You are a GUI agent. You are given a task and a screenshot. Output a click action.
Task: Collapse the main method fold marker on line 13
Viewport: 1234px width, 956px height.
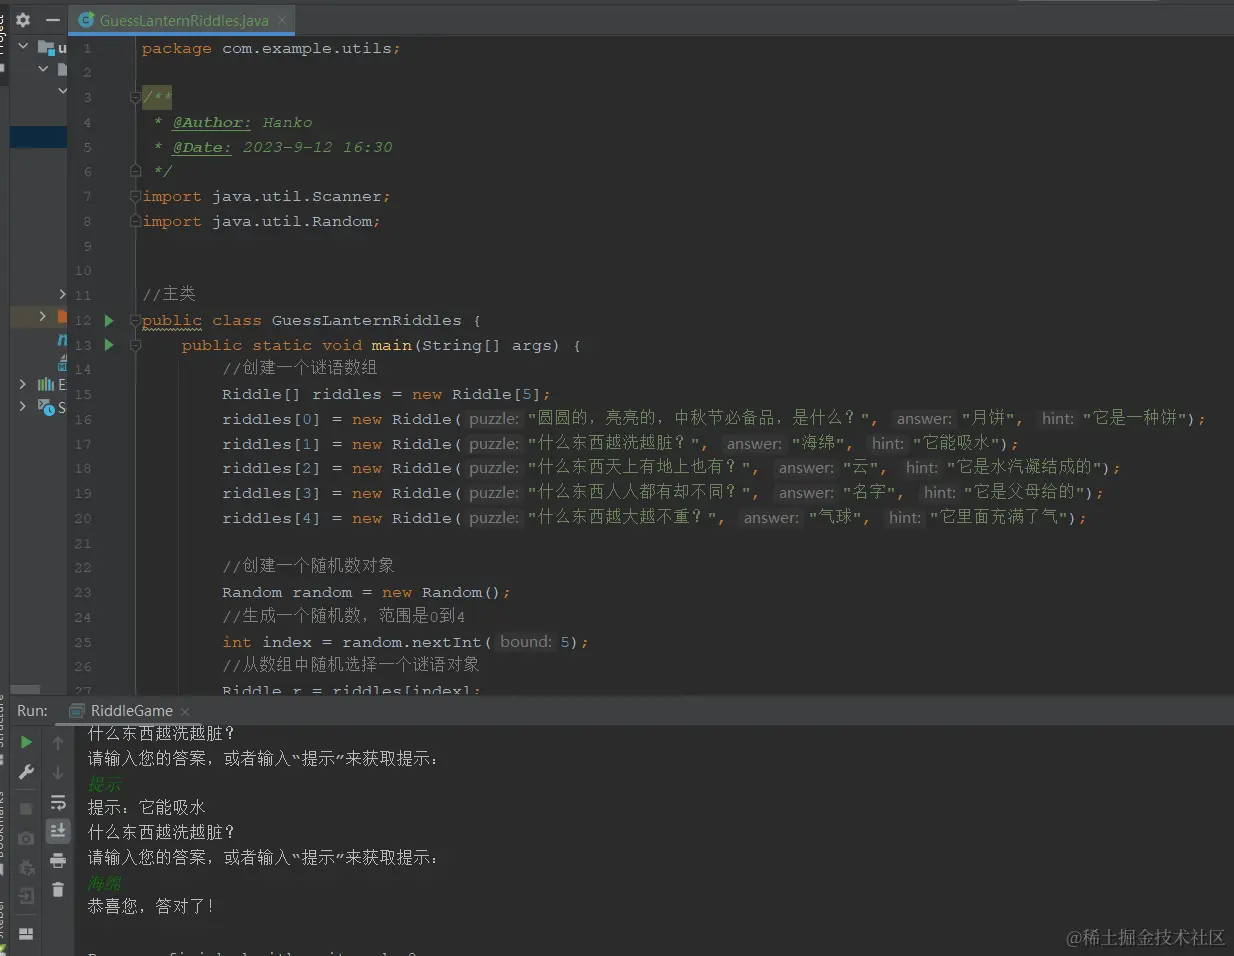pyautogui.click(x=135, y=345)
